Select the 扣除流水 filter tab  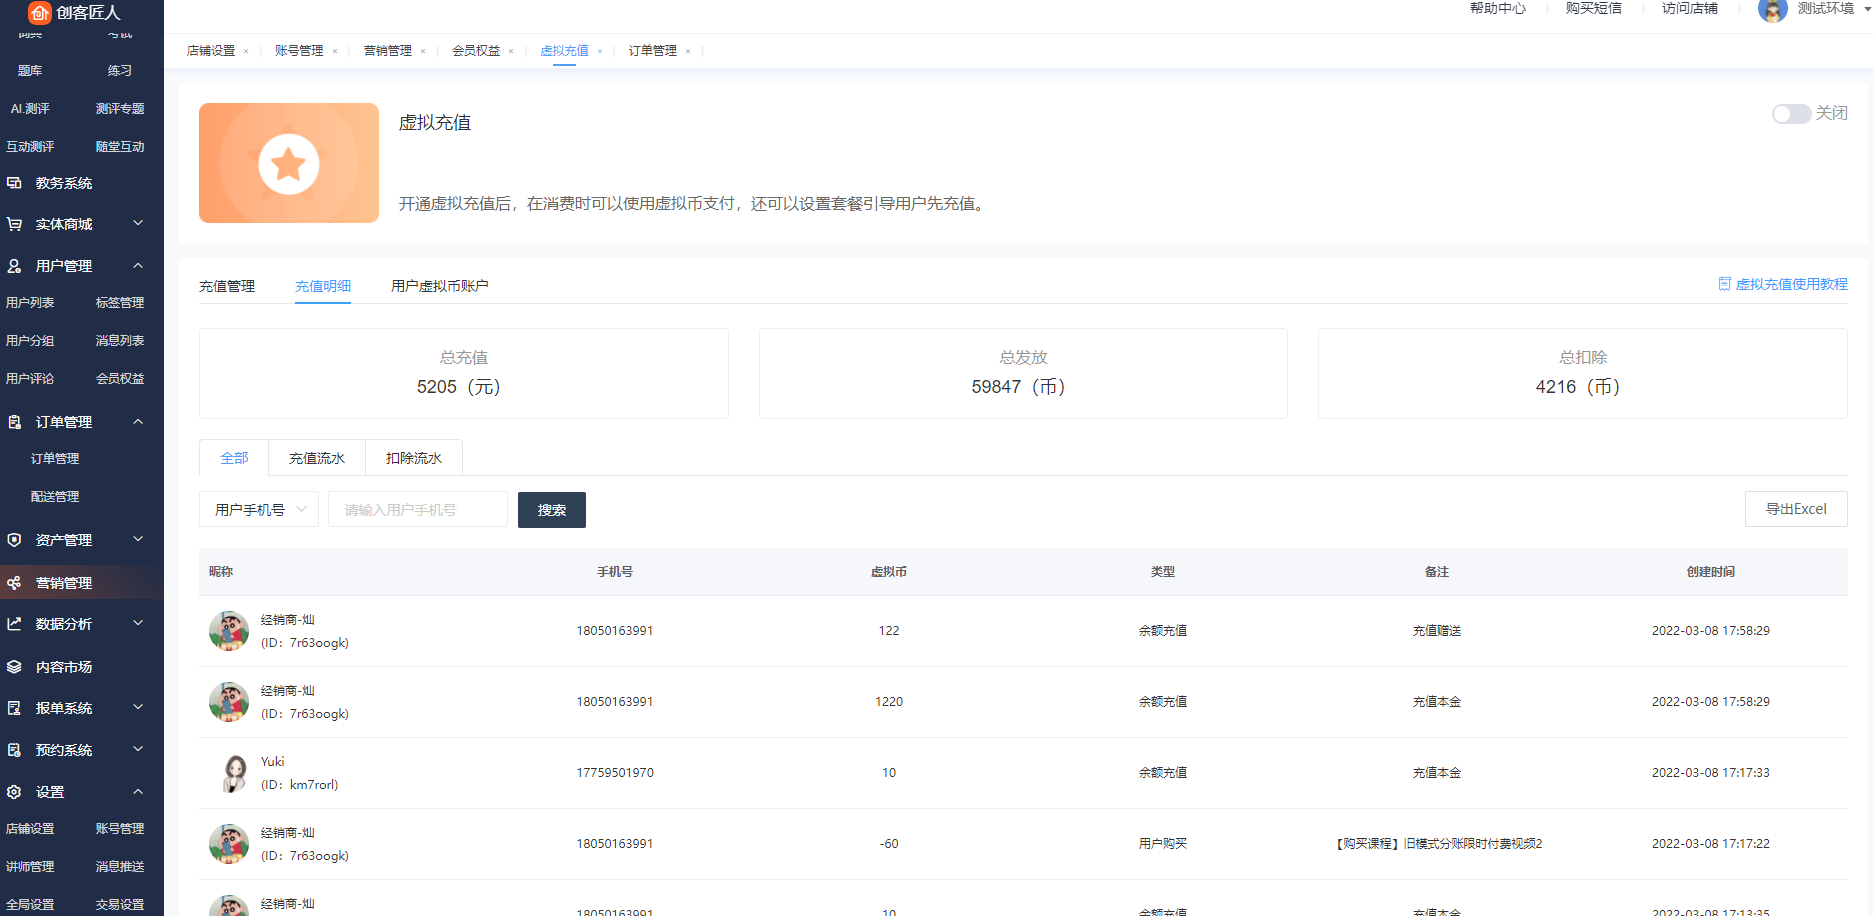(413, 458)
